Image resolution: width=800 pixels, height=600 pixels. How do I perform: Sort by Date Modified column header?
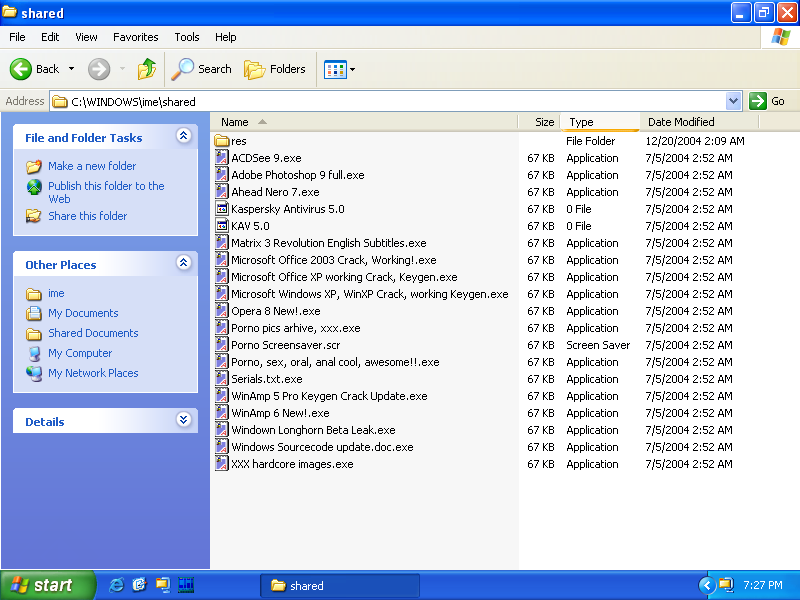[699, 122]
